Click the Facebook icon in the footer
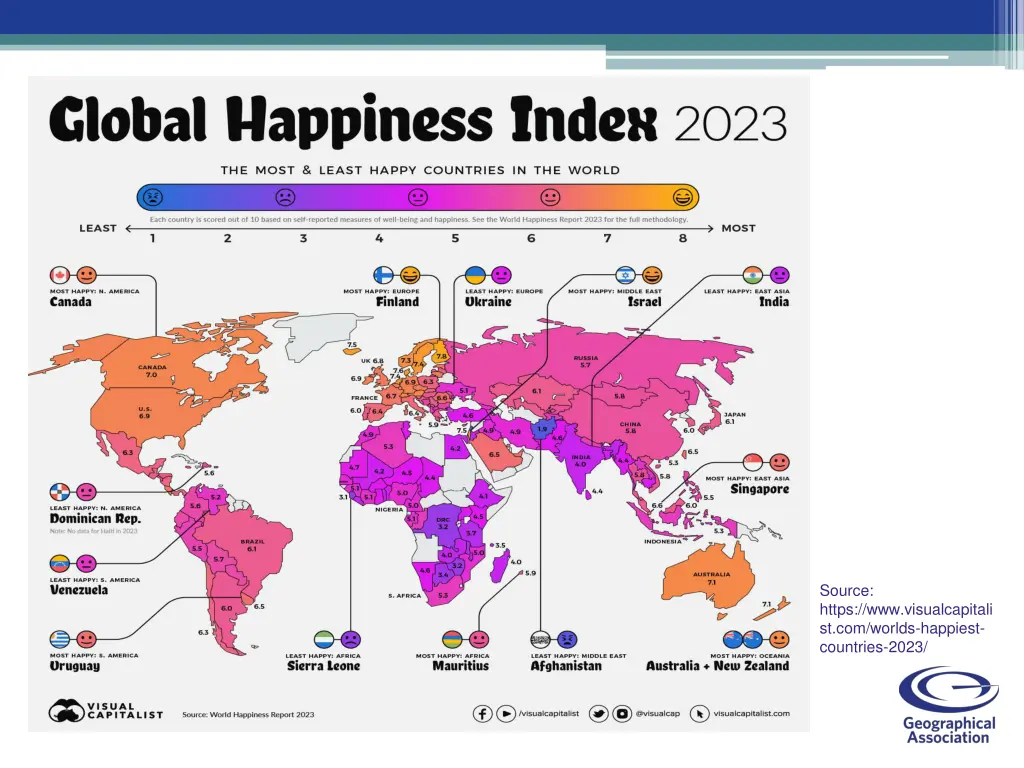The width and height of the screenshot is (1024, 768). (482, 713)
